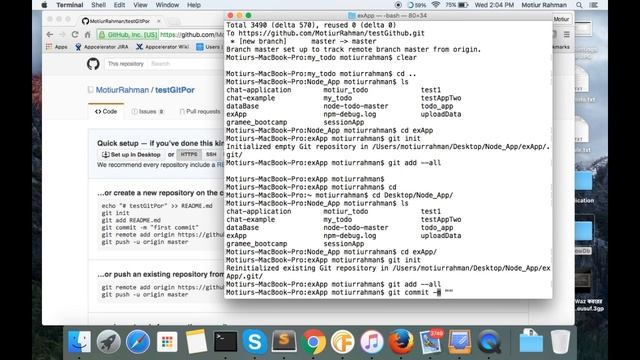Select the SSH clone option
Screen dimensions: 640x360
pos(211,154)
